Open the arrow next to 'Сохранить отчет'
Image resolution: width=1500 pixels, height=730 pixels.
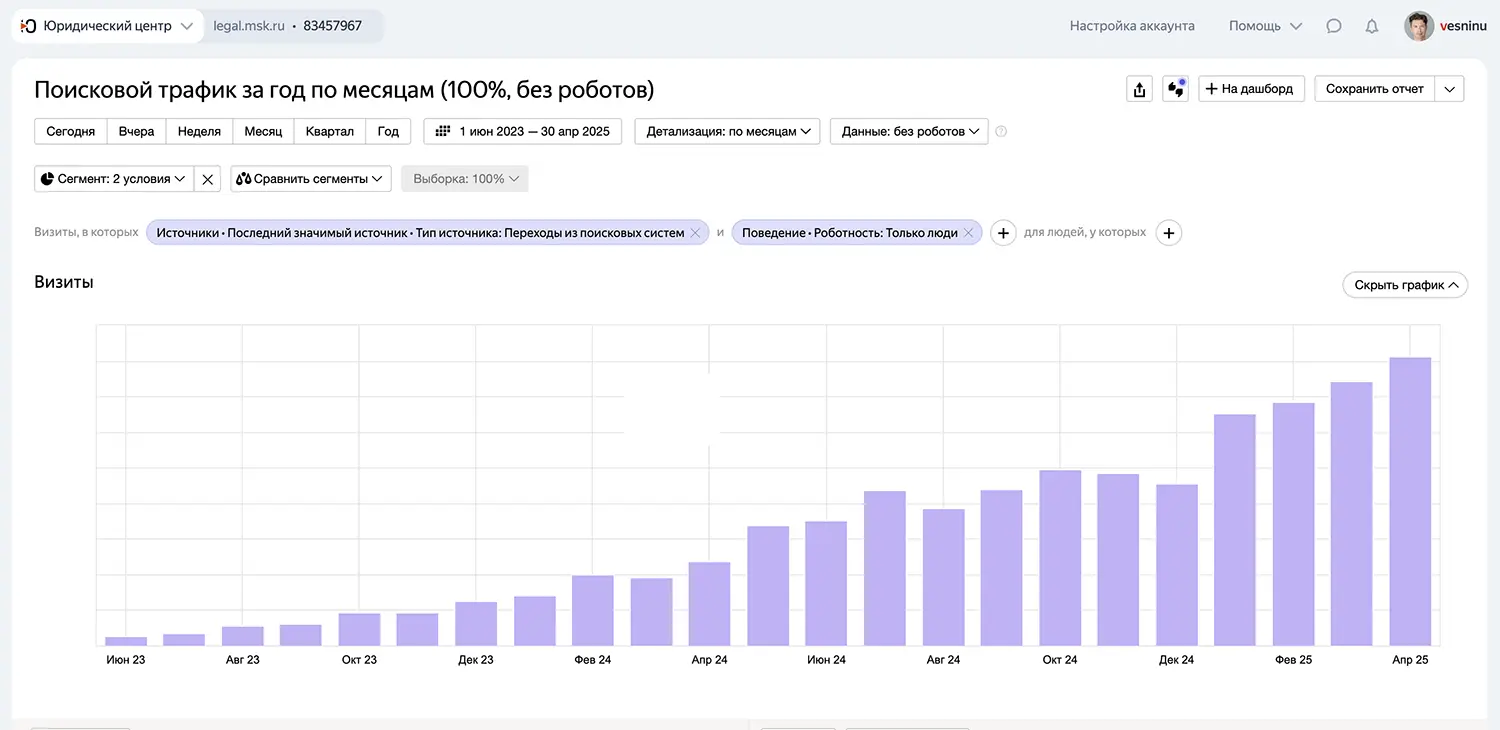(x=1450, y=89)
